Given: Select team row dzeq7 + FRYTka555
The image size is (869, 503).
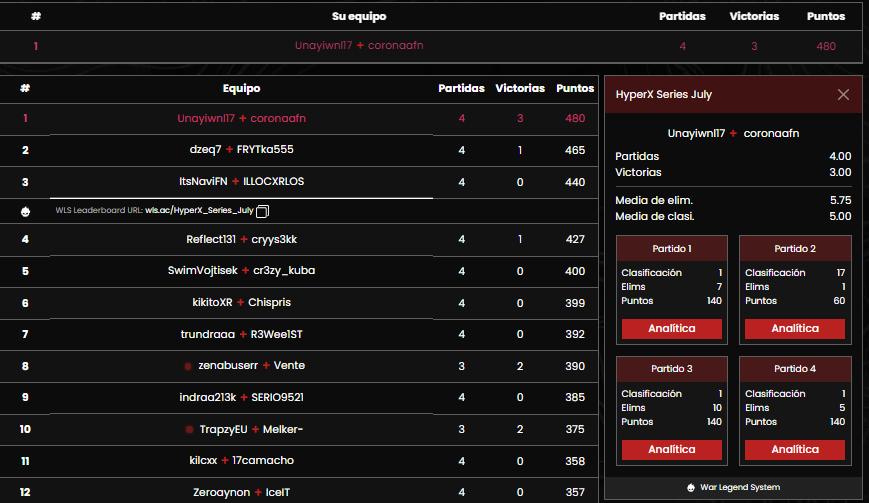Looking at the screenshot, I should point(299,150).
